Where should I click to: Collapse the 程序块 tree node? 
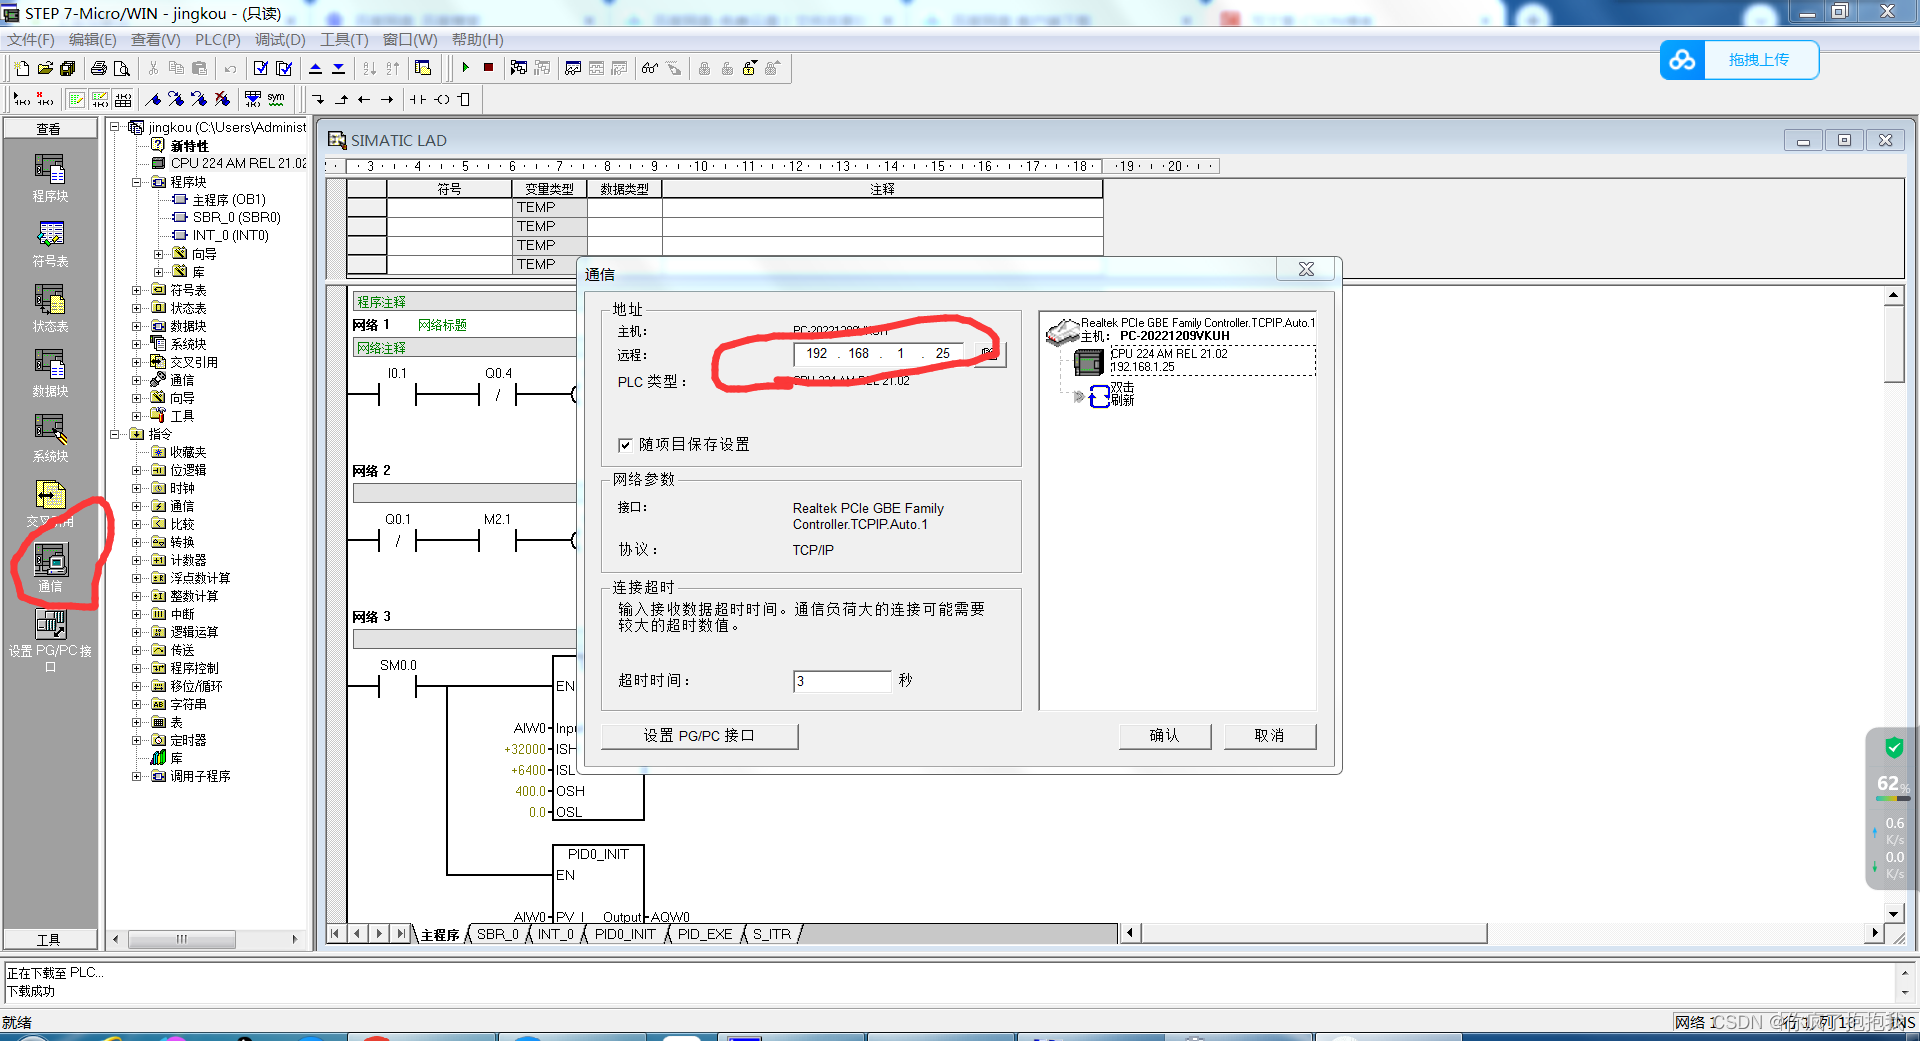[x=137, y=182]
